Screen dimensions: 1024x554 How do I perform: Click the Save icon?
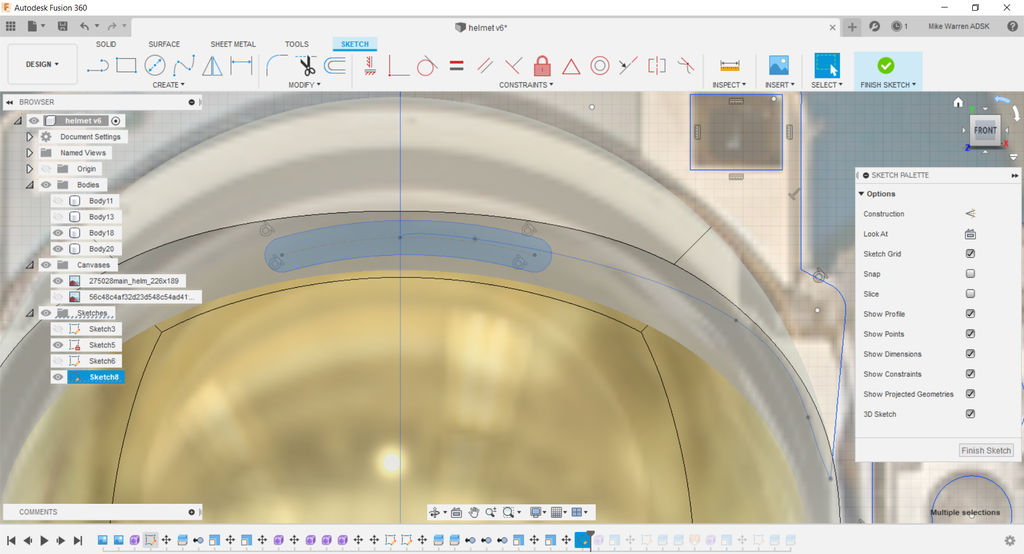(x=63, y=26)
